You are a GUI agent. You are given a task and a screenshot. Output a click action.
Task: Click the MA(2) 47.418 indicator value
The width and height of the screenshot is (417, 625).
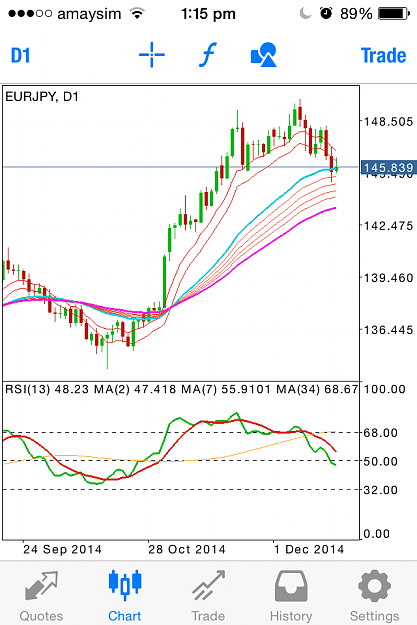point(135,389)
